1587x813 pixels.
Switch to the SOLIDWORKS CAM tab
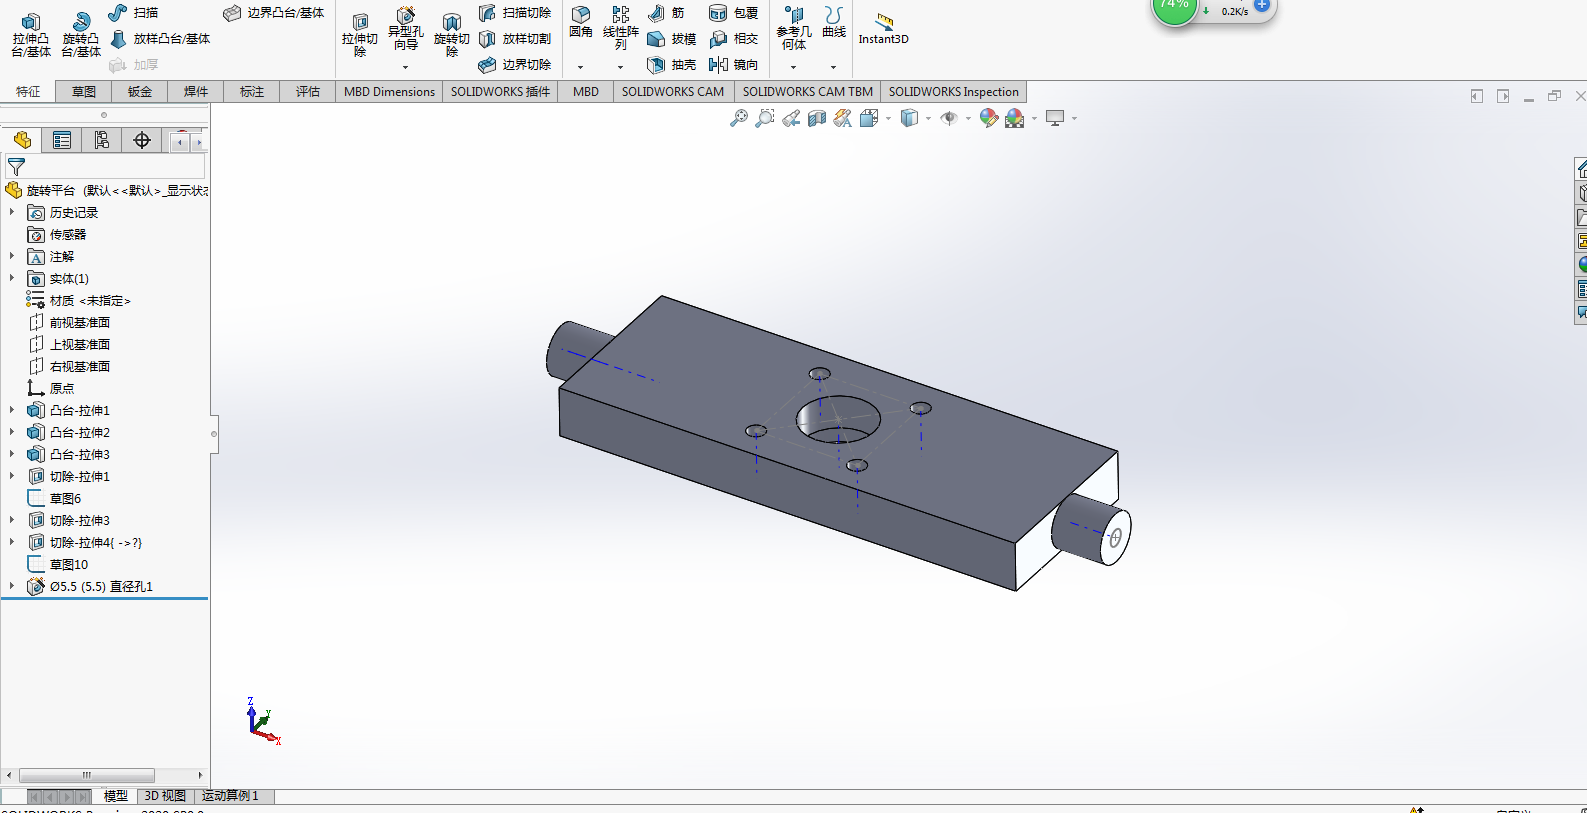(673, 91)
